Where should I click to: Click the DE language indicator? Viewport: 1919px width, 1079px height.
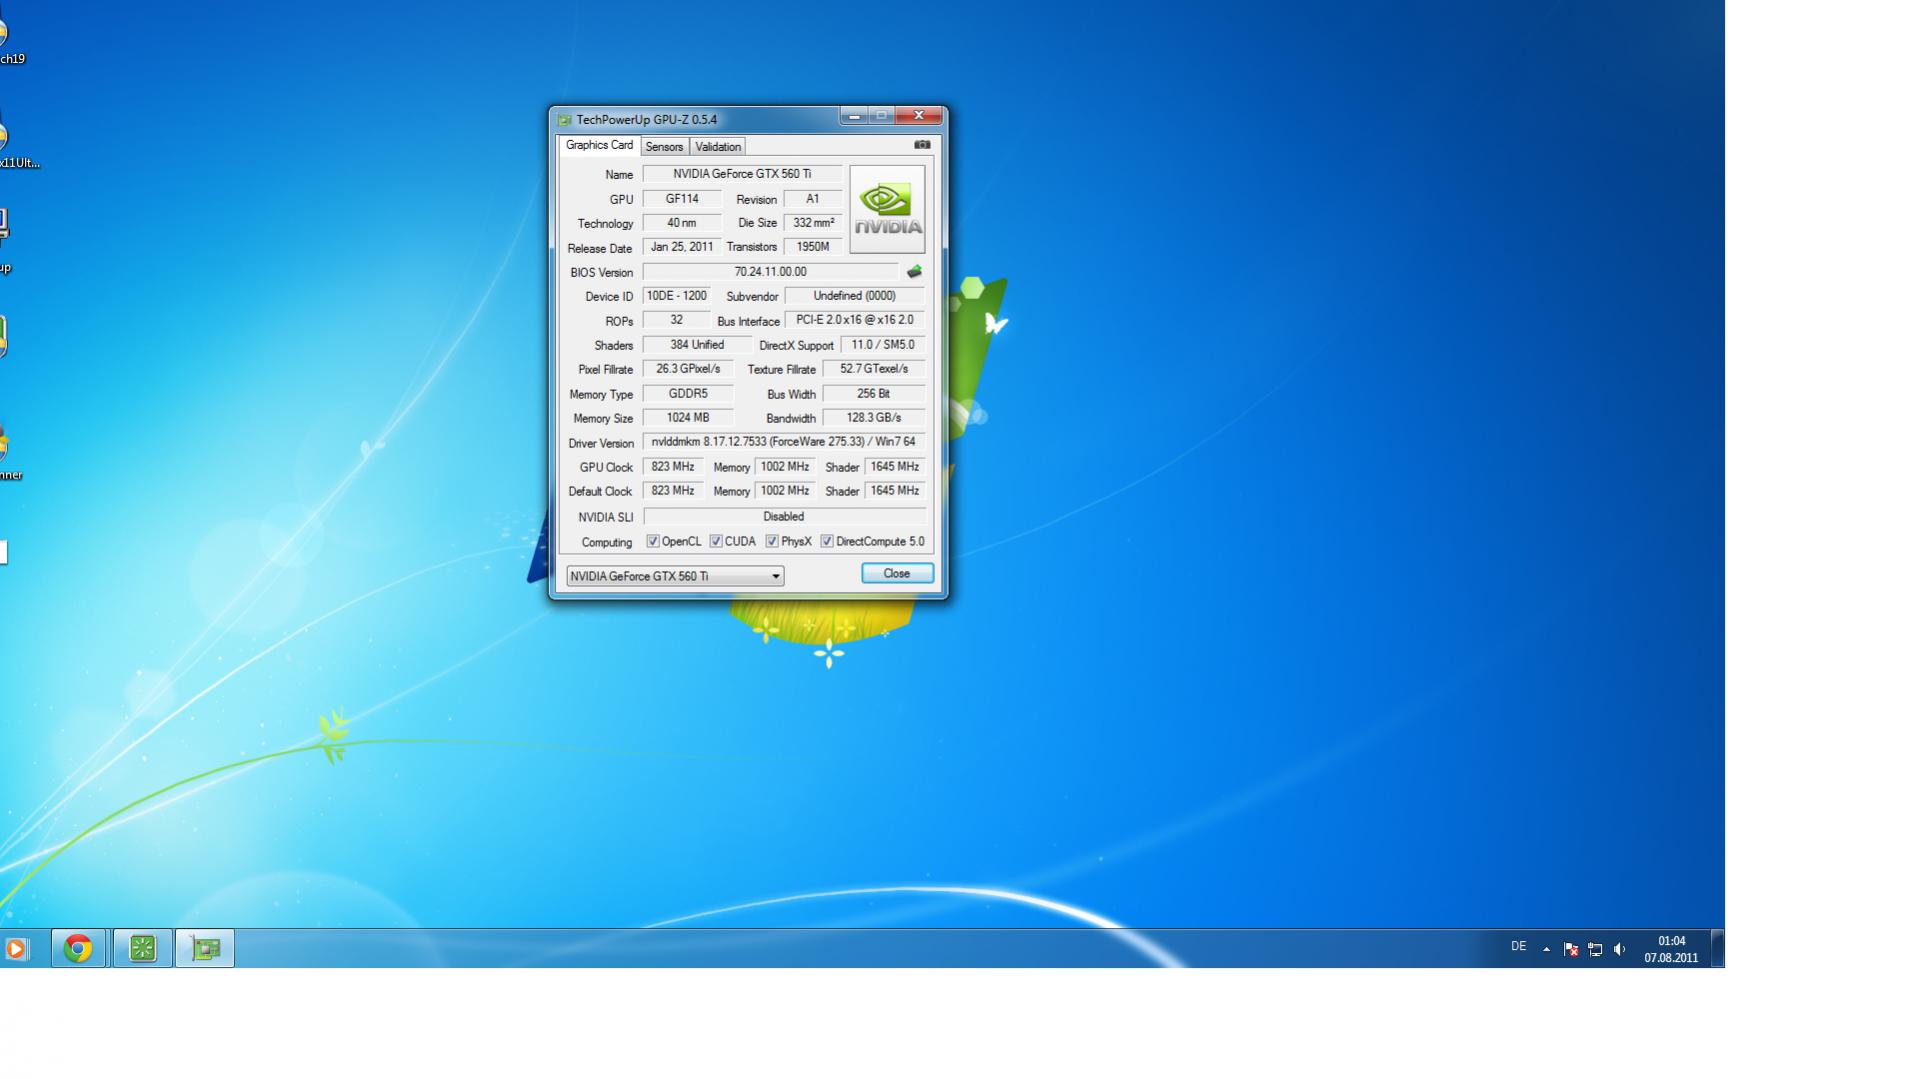pos(1518,946)
